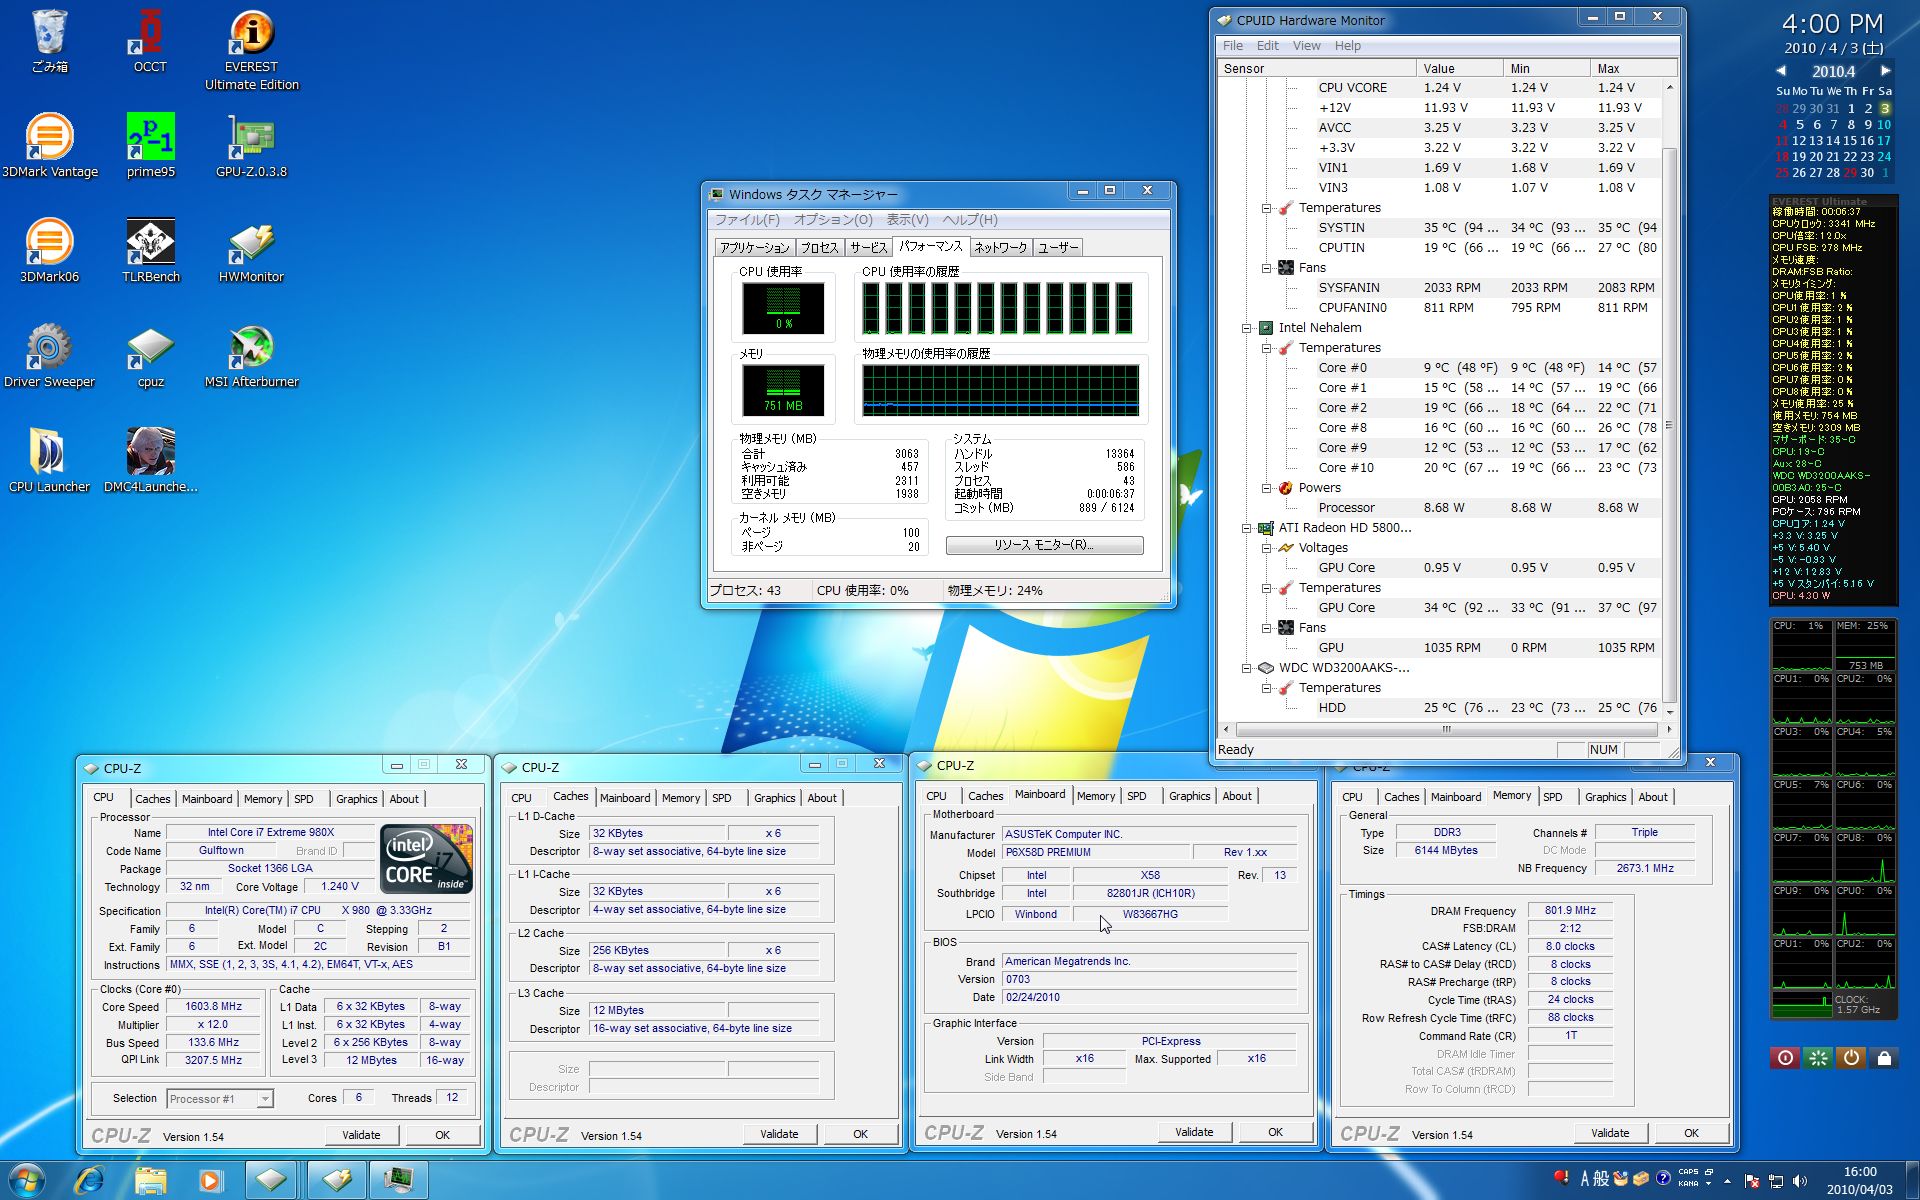1920x1200 pixels.
Task: Select HWMonitor desktop shortcut icon
Action: click(251, 251)
